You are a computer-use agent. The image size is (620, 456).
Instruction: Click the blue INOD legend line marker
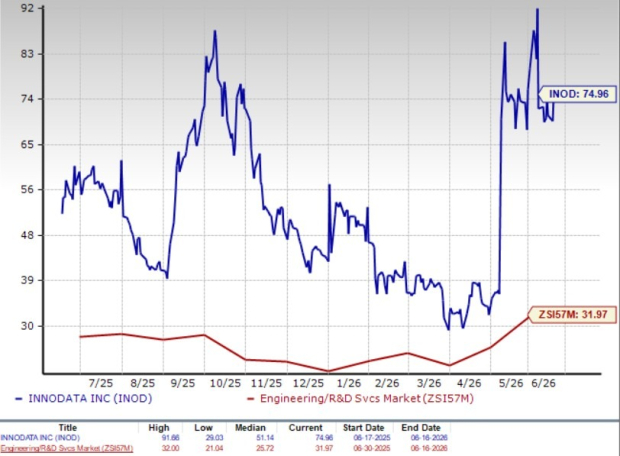point(19,399)
